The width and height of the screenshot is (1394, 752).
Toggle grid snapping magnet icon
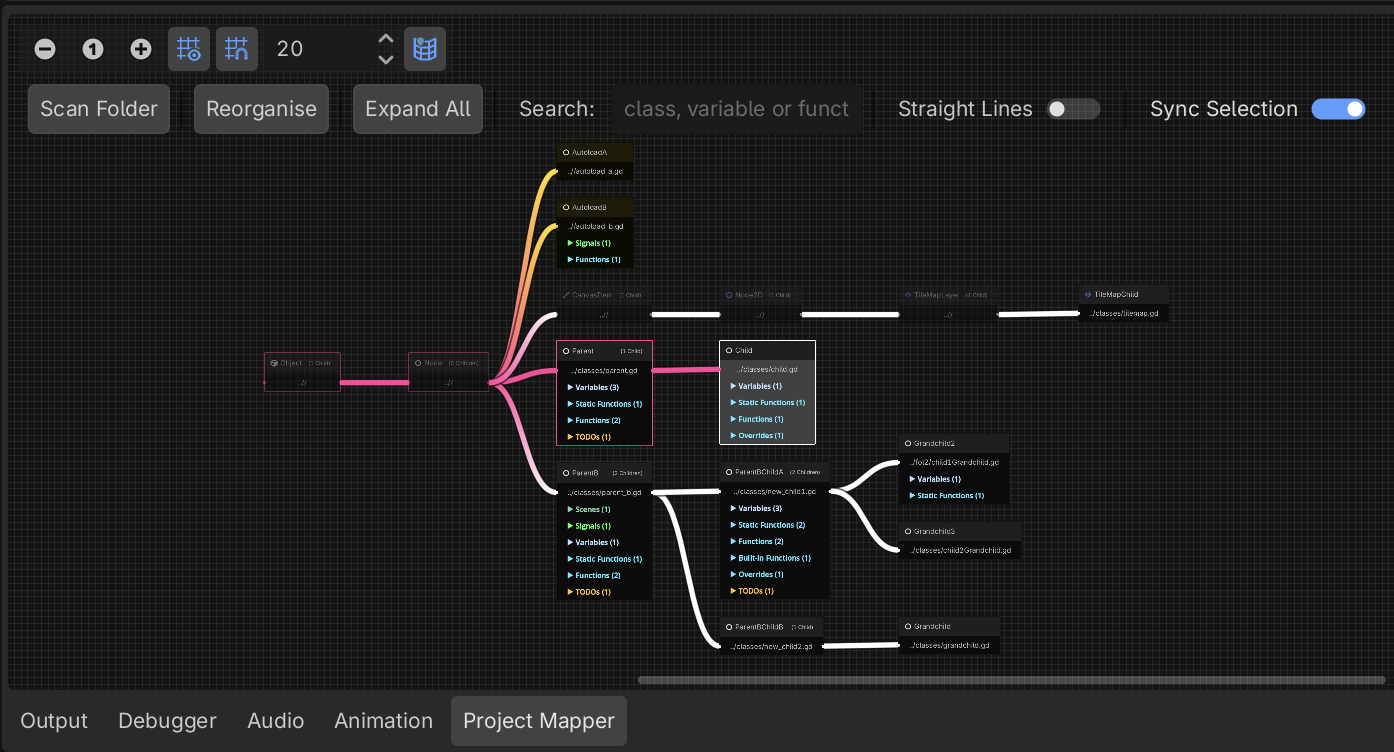237,49
